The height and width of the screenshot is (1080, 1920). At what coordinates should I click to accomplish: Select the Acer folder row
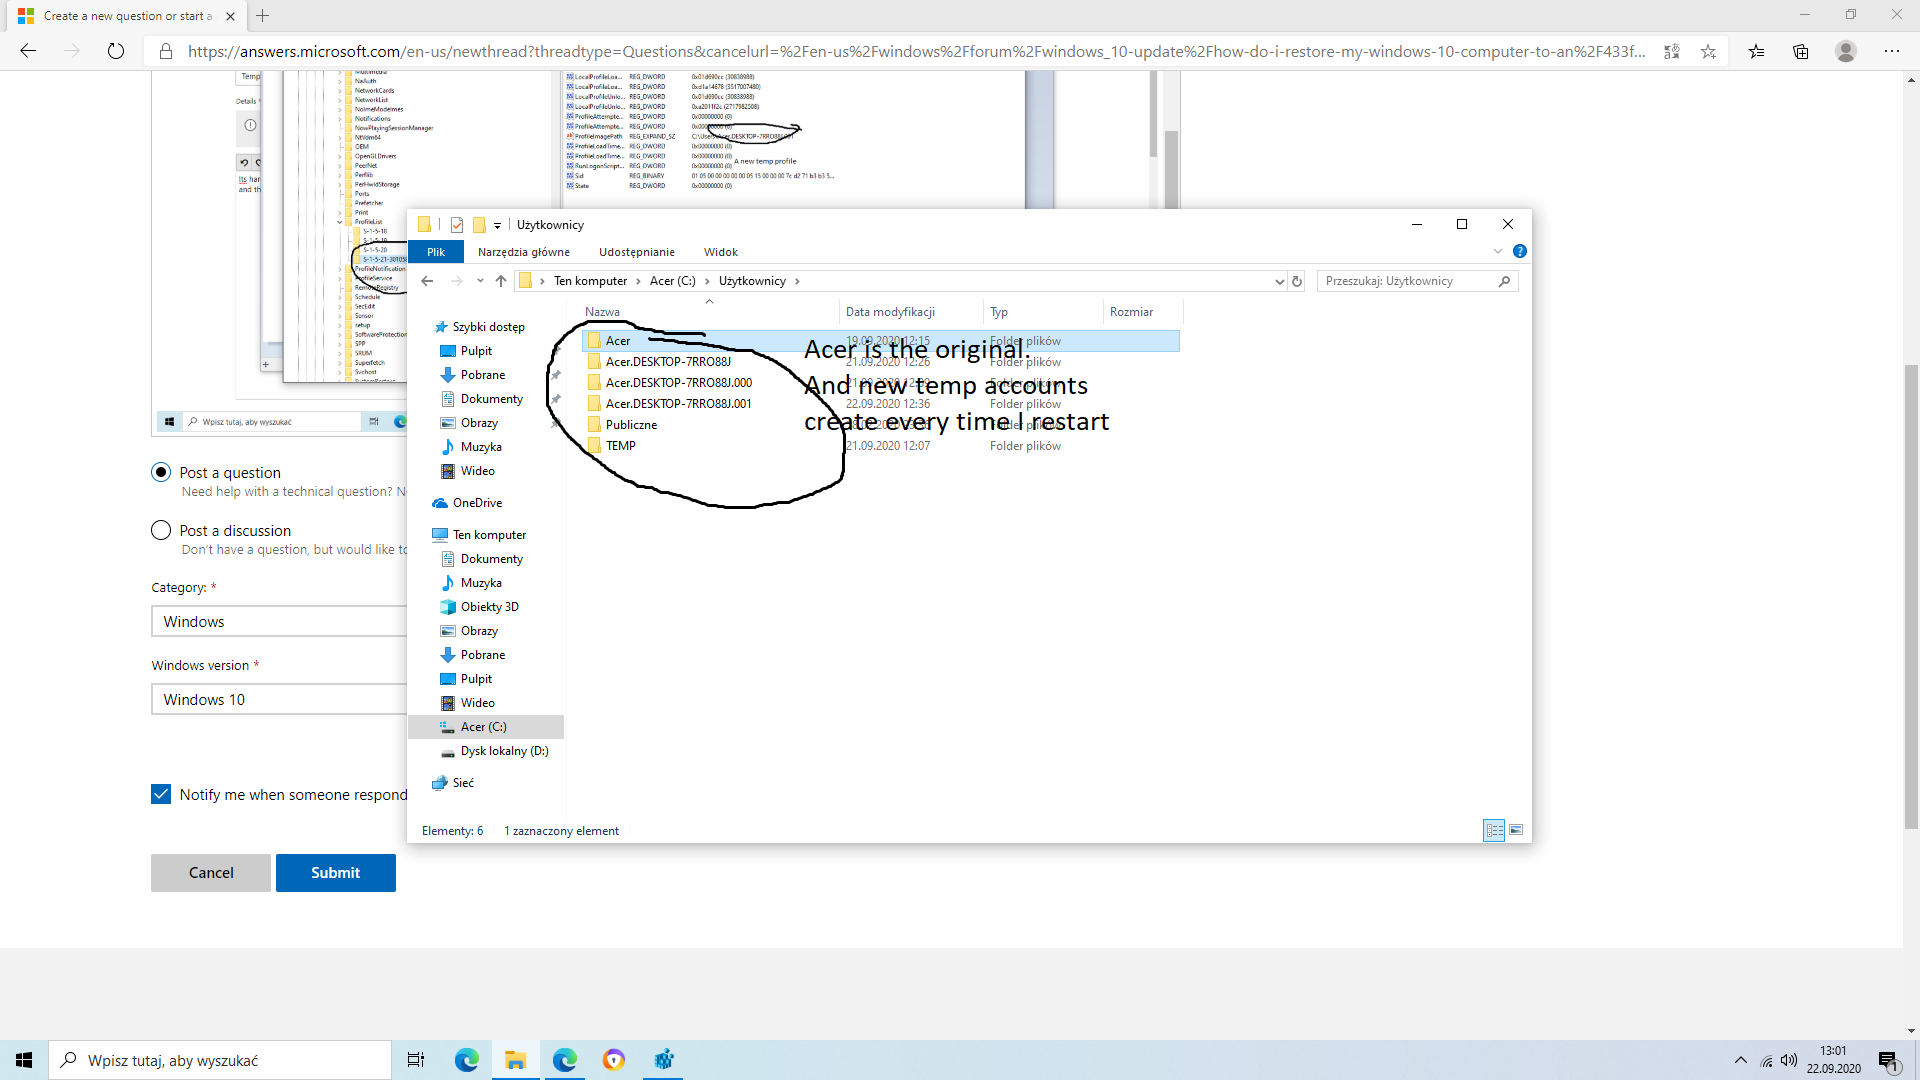pos(880,341)
